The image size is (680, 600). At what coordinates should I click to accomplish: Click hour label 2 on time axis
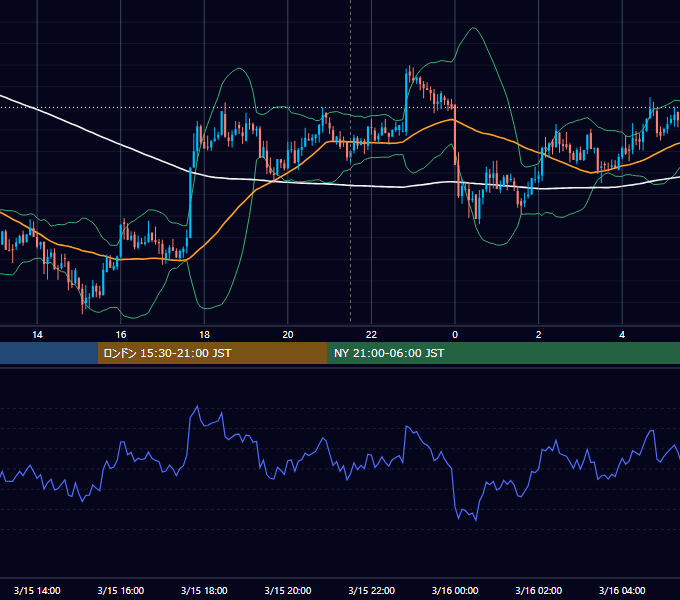(x=539, y=335)
